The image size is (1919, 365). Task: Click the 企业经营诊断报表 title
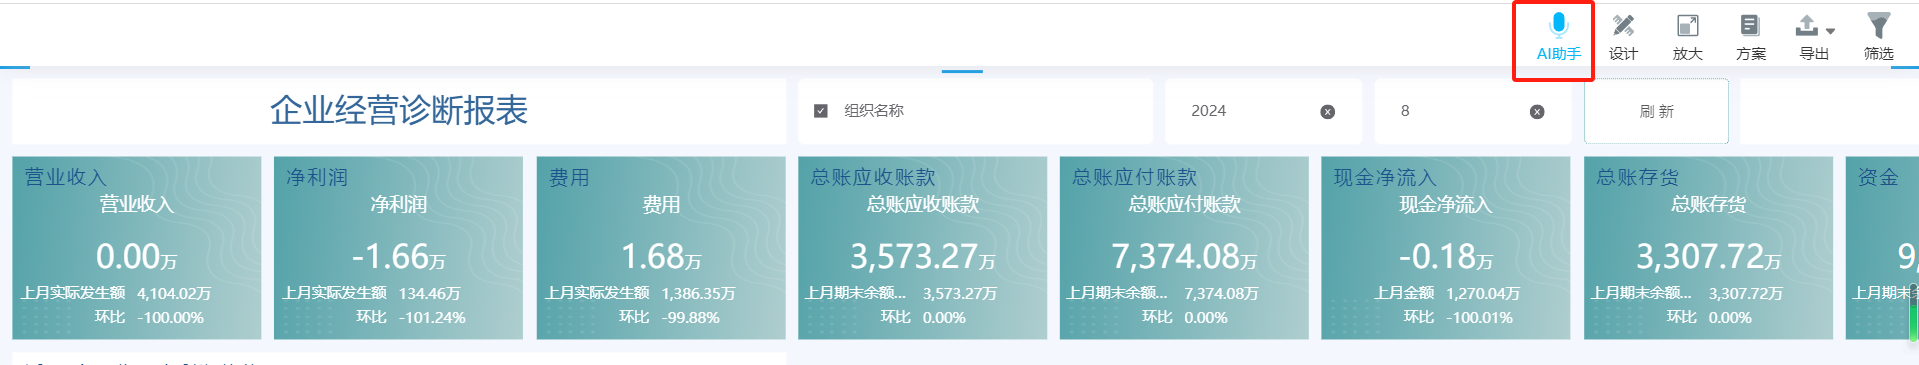click(398, 110)
